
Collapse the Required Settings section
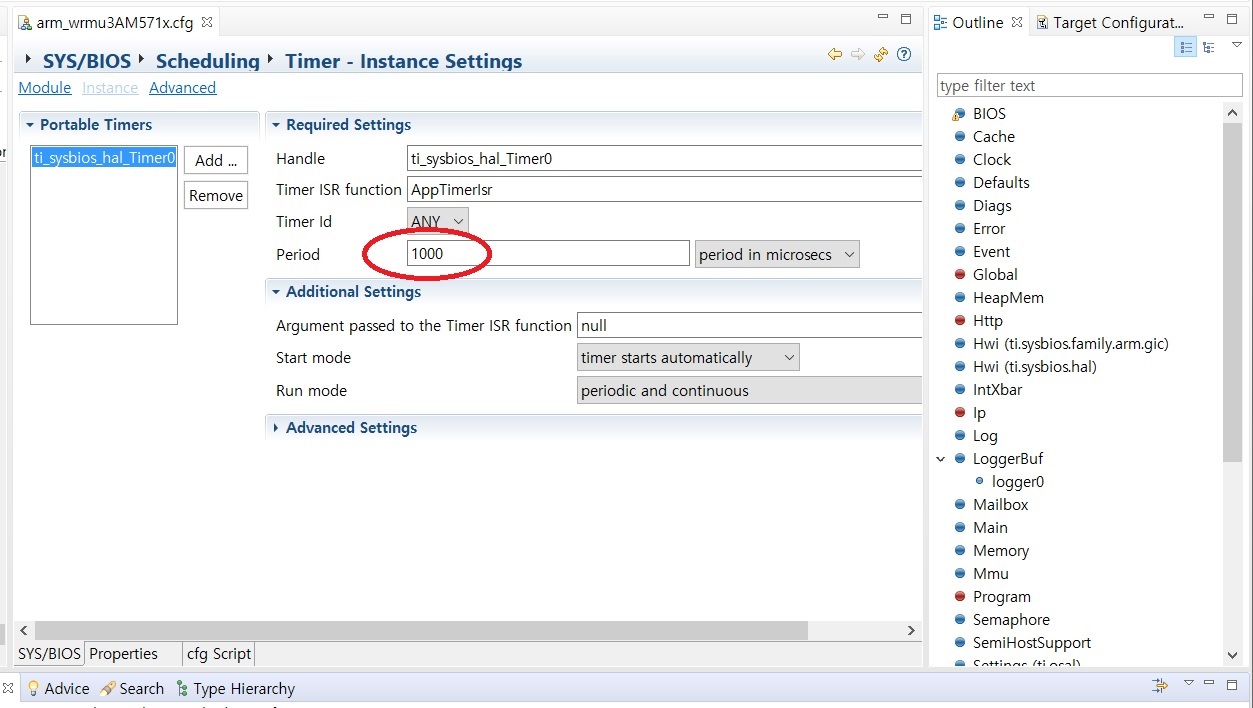tap(276, 125)
